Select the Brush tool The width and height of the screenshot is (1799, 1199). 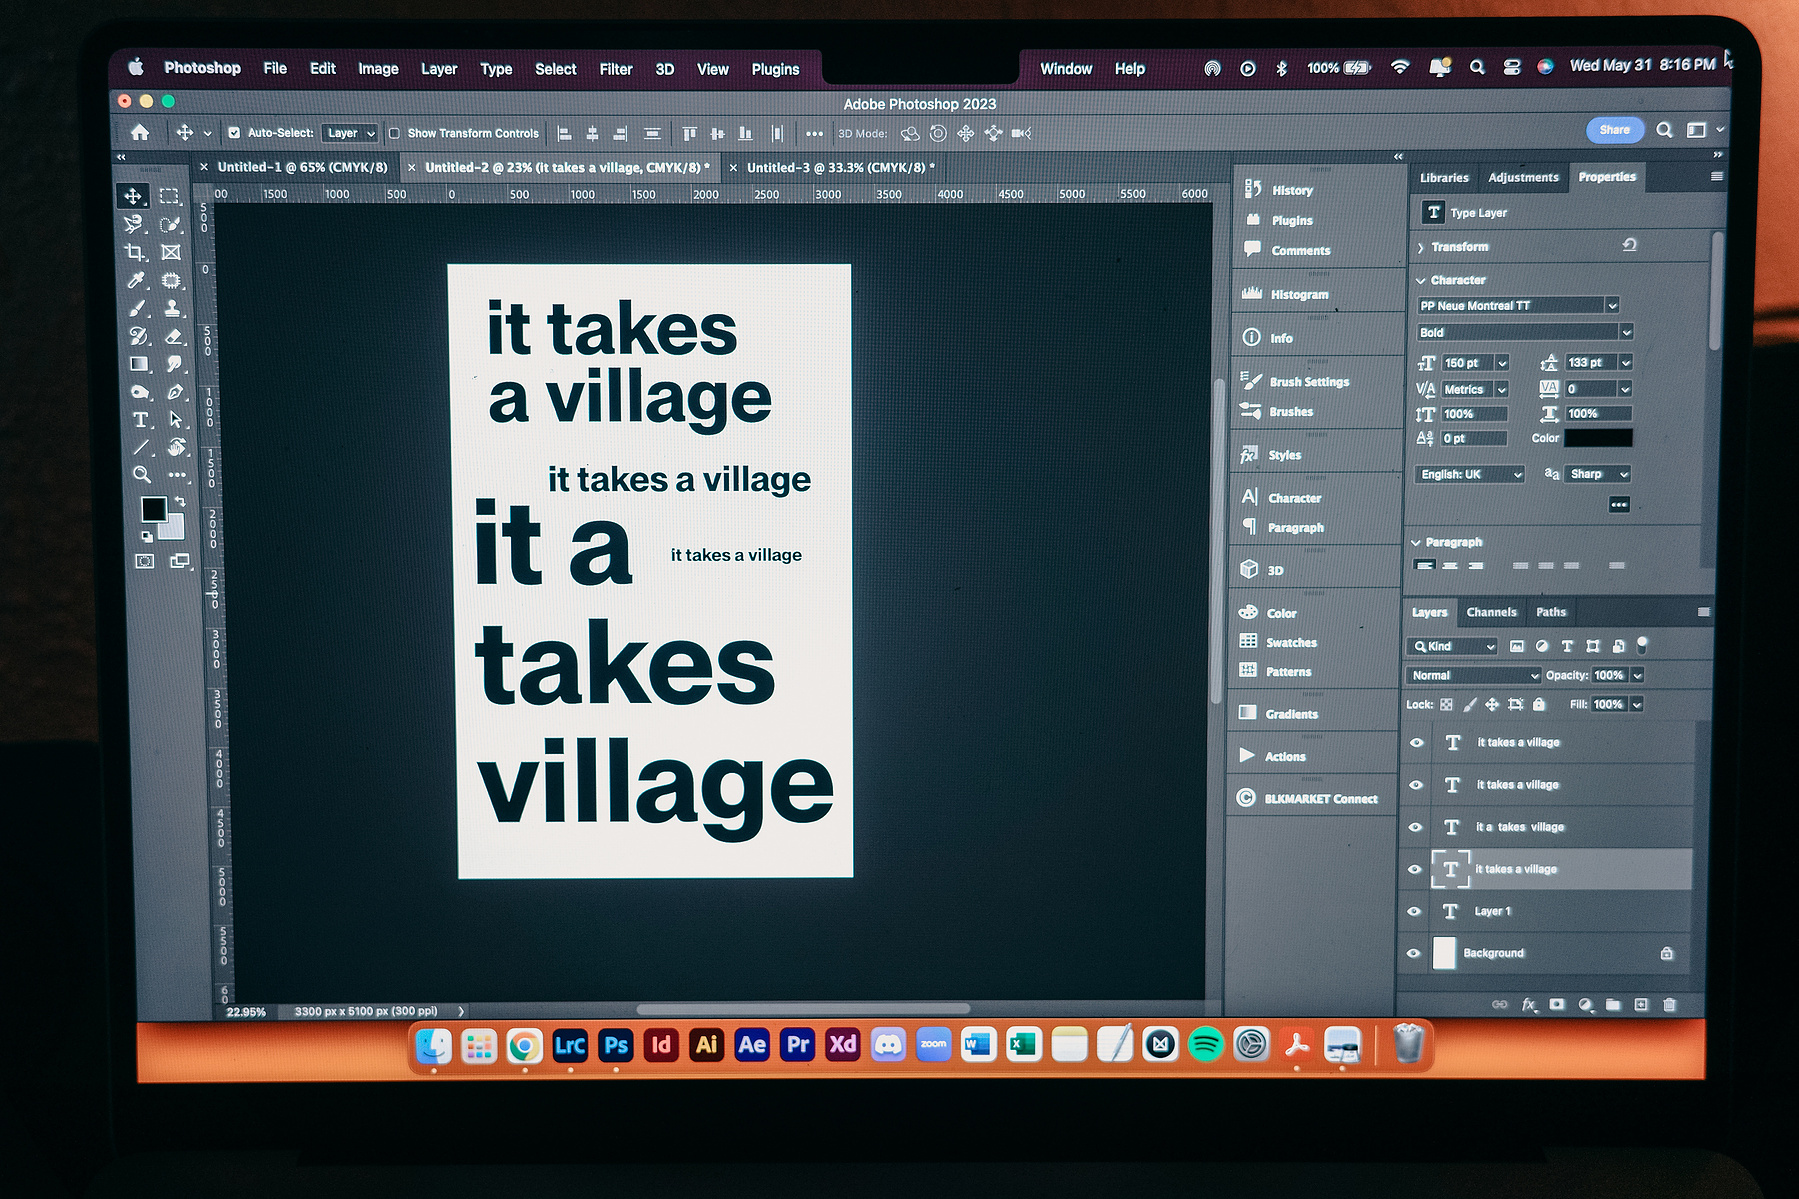138,308
